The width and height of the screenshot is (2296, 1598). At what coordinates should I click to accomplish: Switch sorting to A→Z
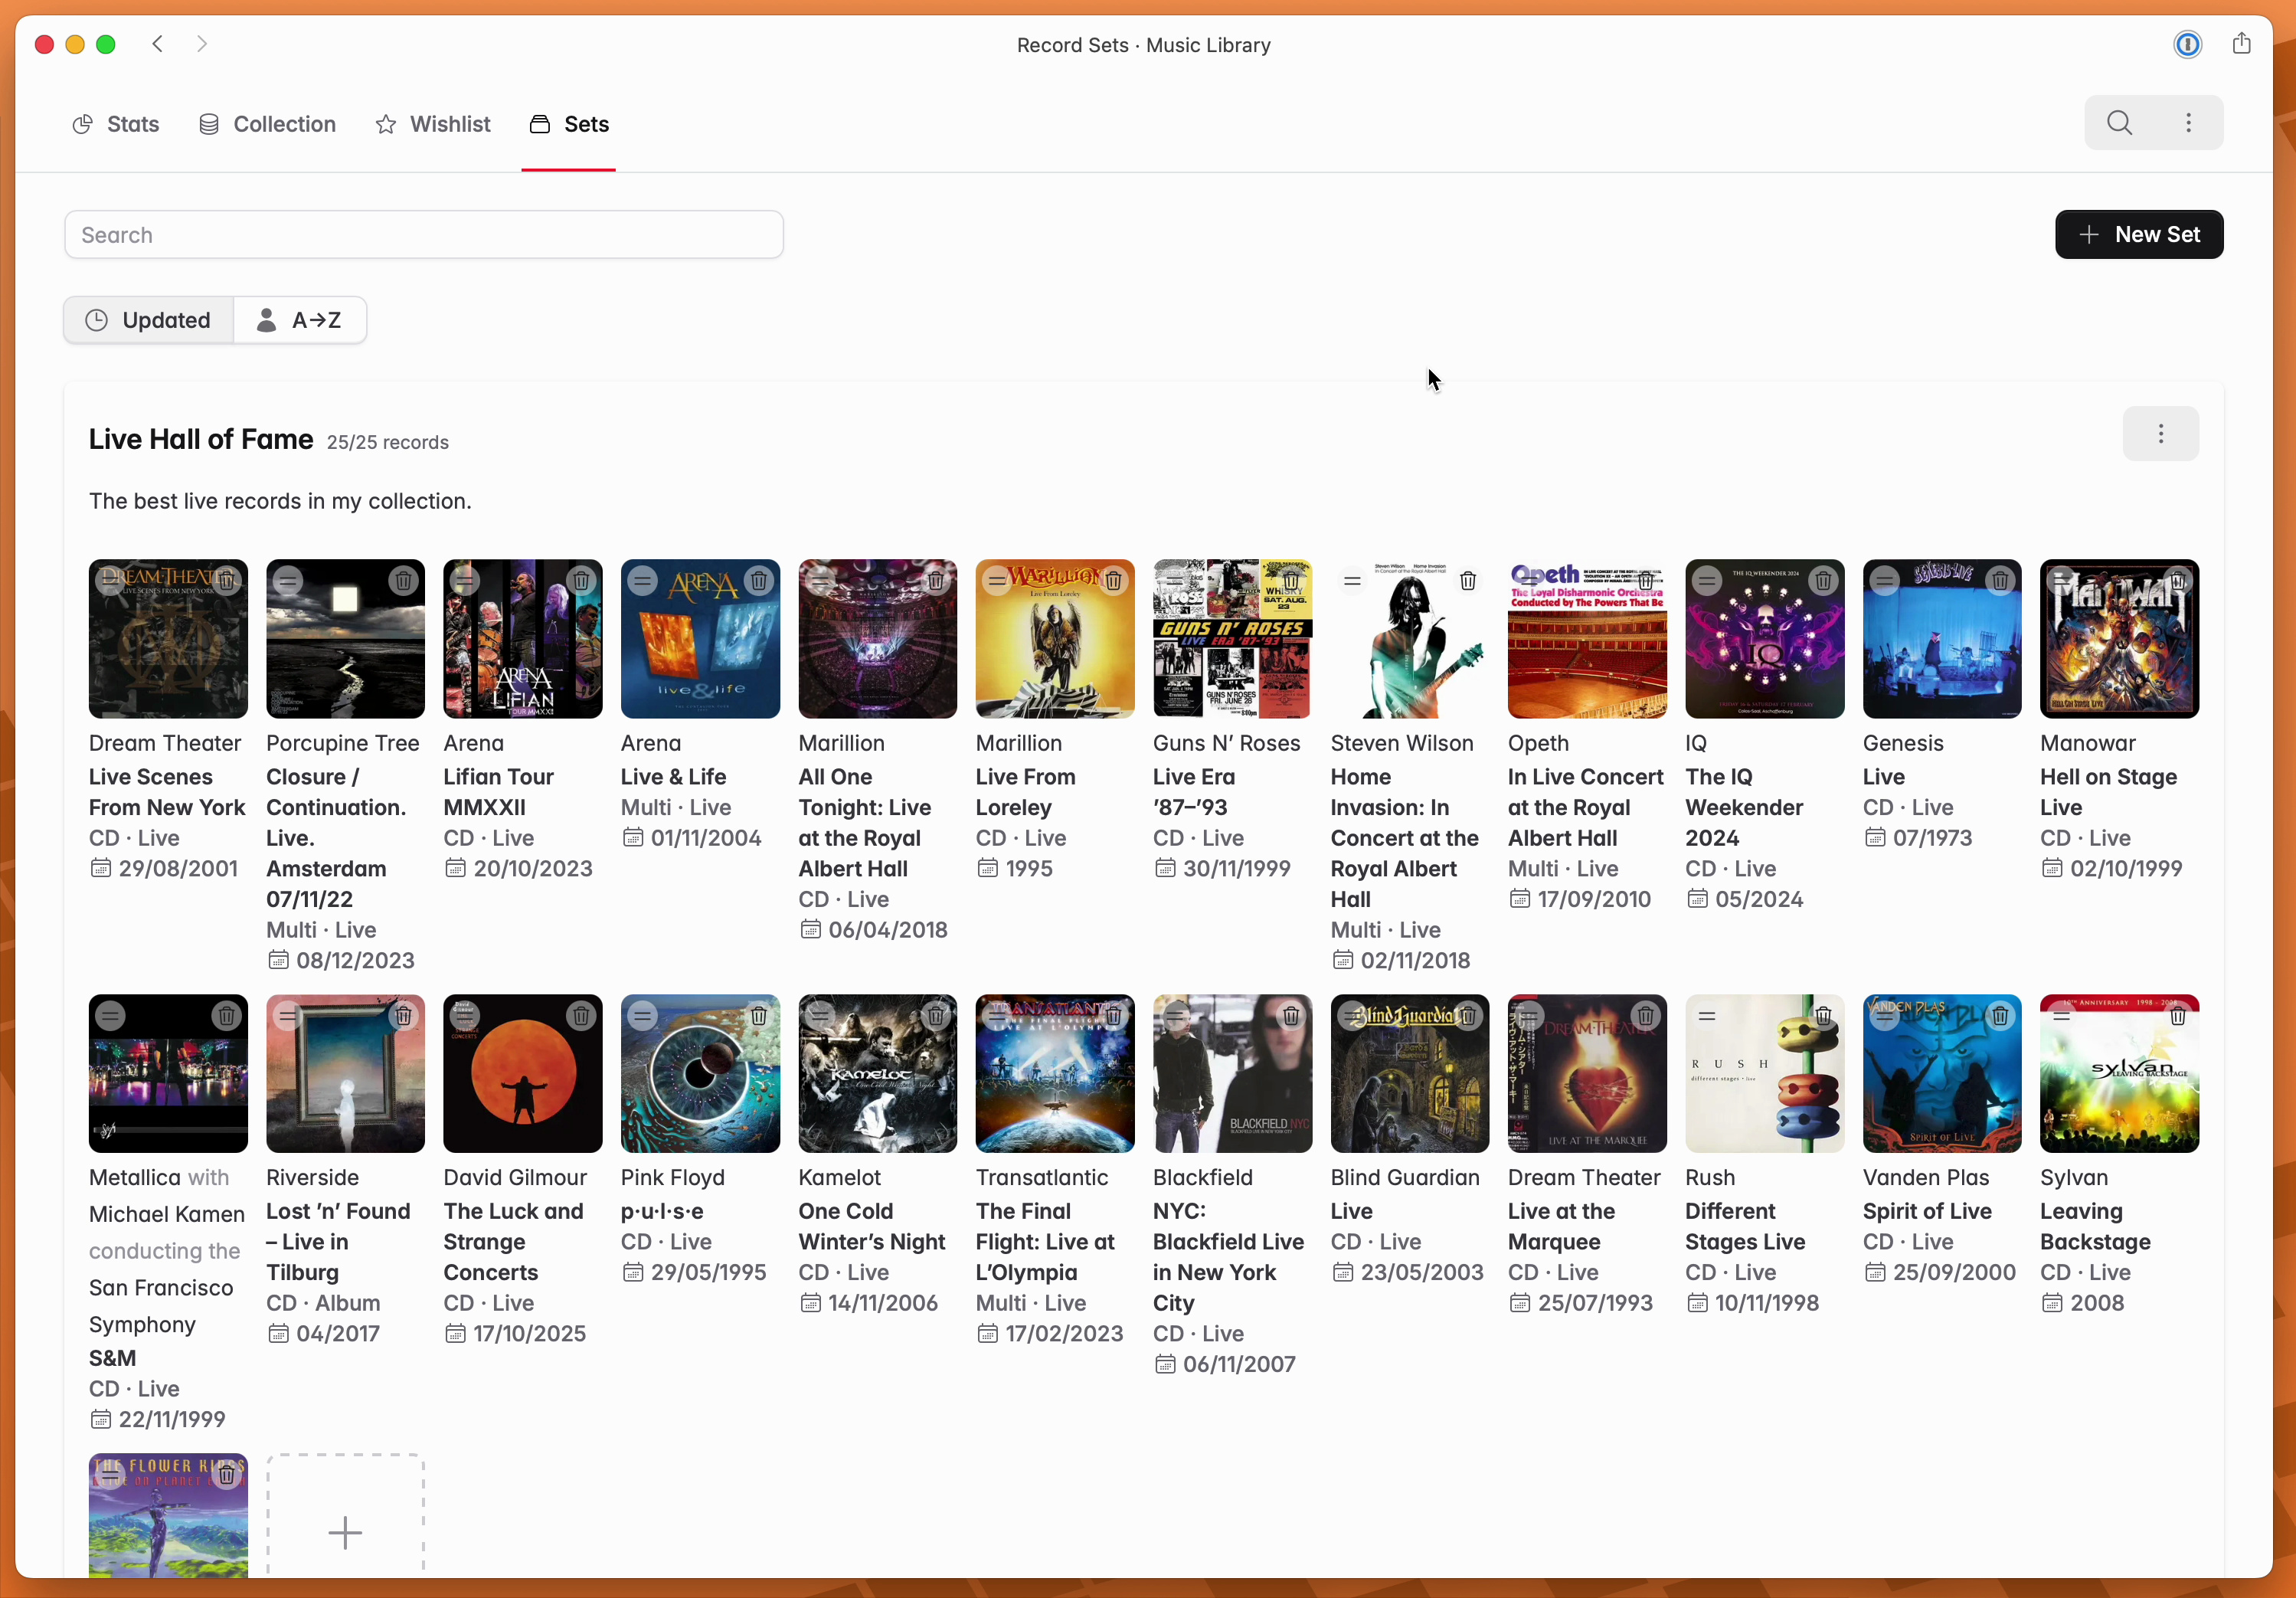tap(300, 320)
